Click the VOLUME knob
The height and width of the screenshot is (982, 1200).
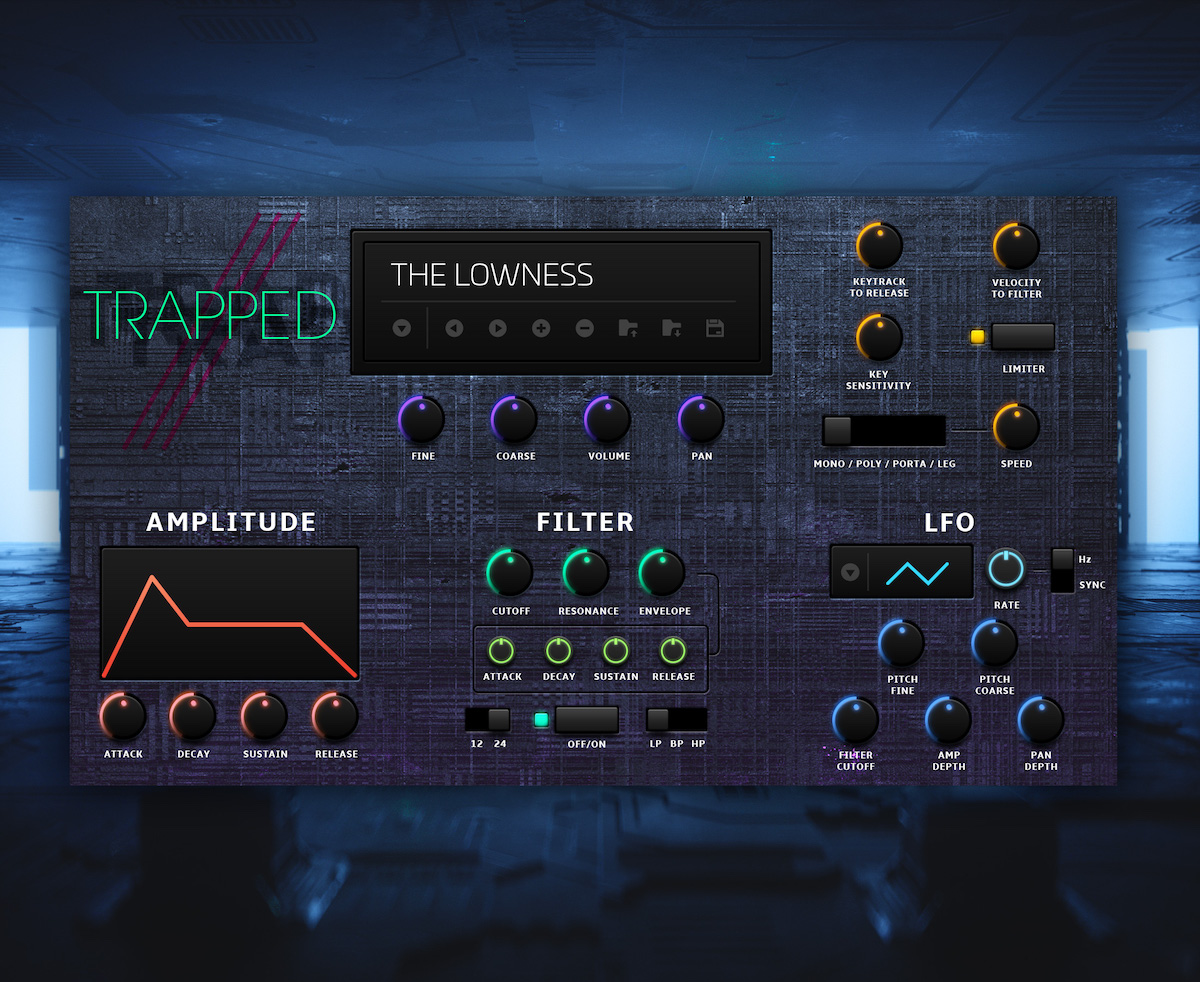coord(608,420)
